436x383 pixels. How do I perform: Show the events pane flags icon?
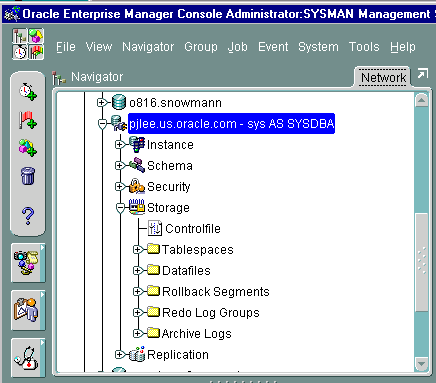[x=36, y=52]
